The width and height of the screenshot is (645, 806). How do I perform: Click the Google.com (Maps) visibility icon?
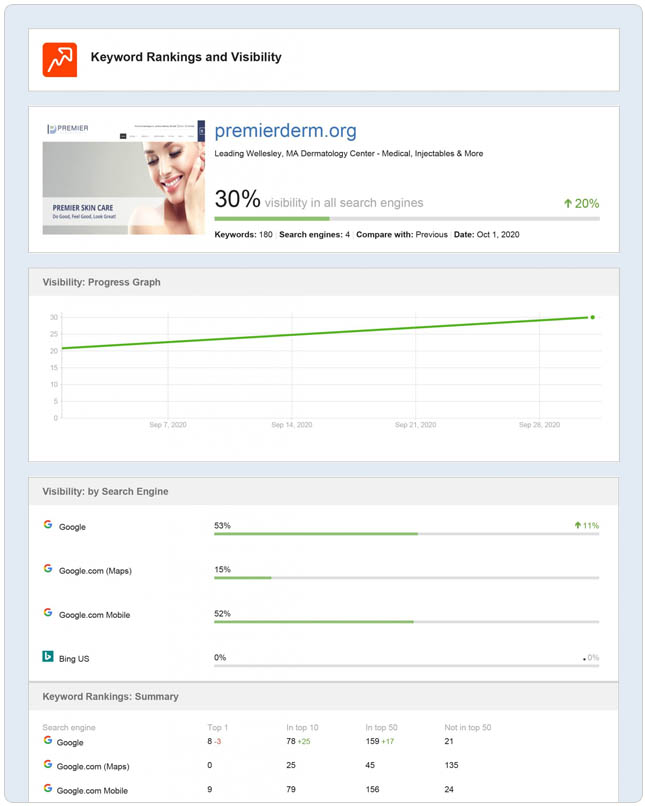(47, 569)
